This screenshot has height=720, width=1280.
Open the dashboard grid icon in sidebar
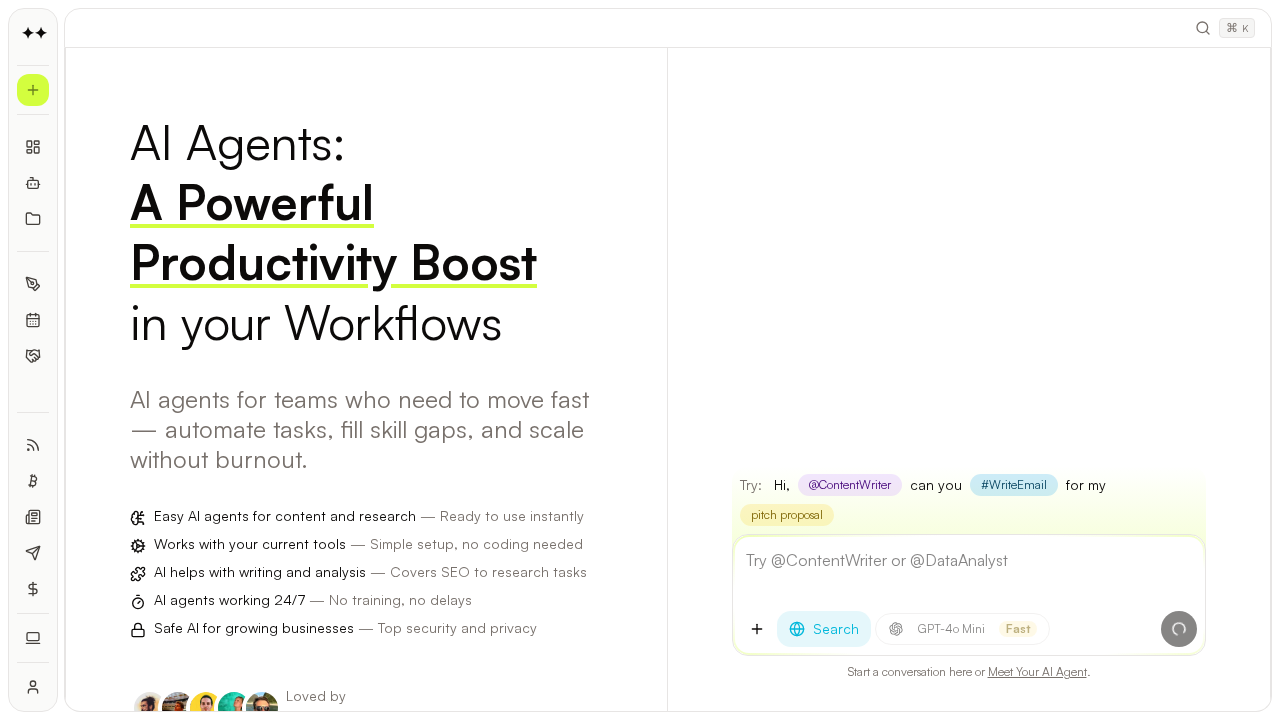33,147
